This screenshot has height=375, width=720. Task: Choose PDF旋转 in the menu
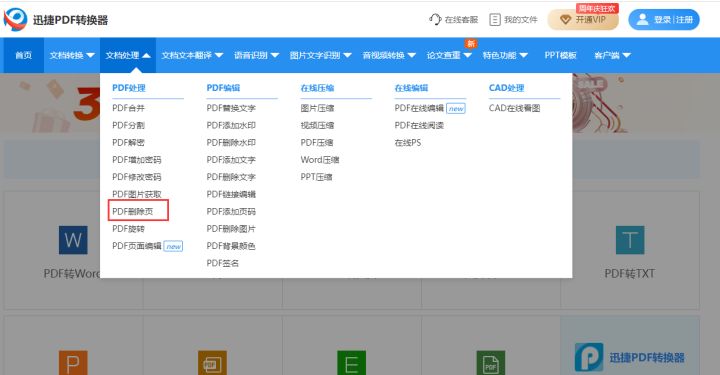pyautogui.click(x=129, y=229)
